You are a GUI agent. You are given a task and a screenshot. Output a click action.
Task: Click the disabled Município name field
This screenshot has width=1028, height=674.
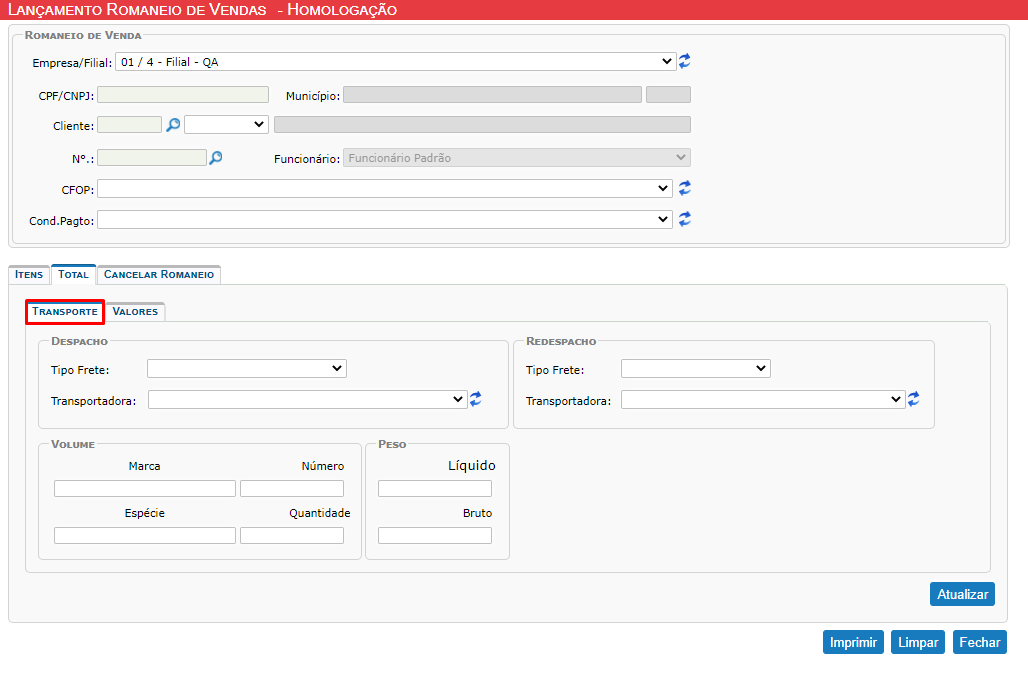[x=492, y=95]
